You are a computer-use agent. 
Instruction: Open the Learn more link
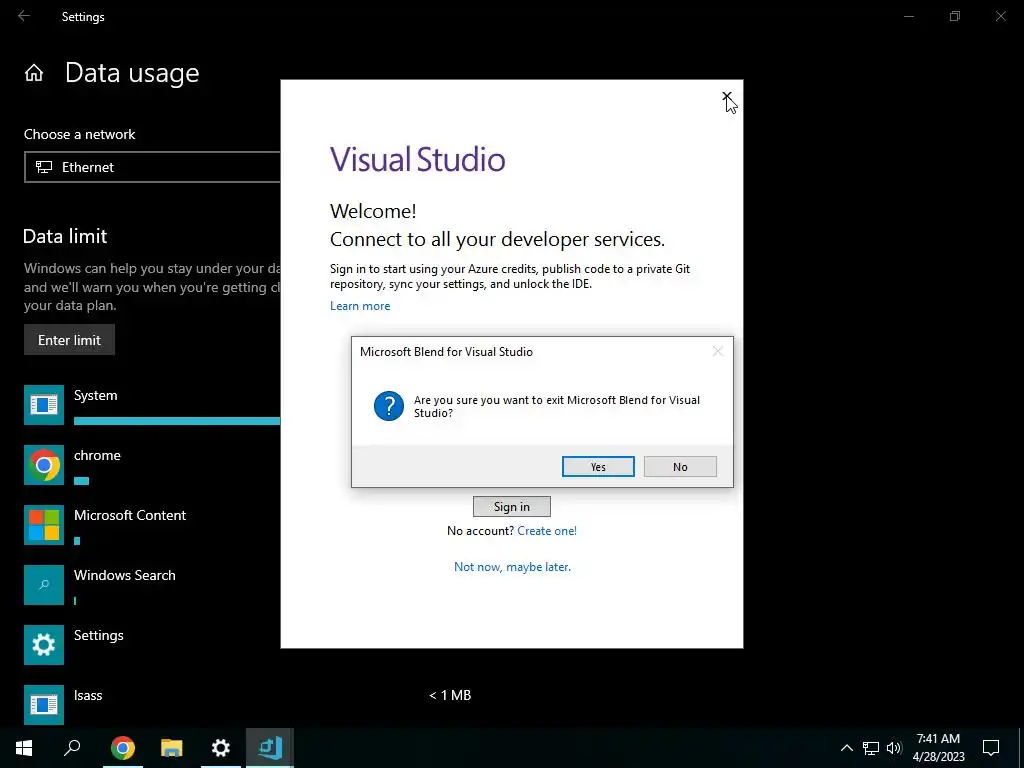(360, 306)
